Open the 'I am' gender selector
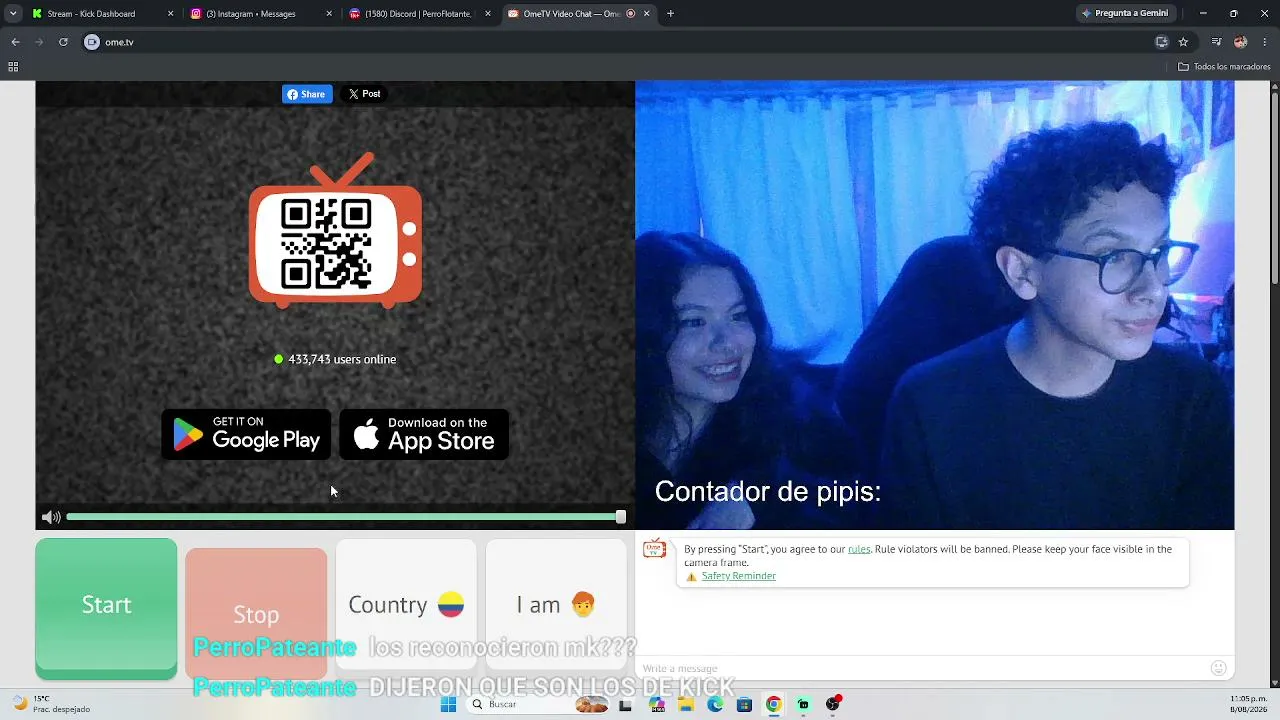Viewport: 1280px width, 720px height. [556, 604]
